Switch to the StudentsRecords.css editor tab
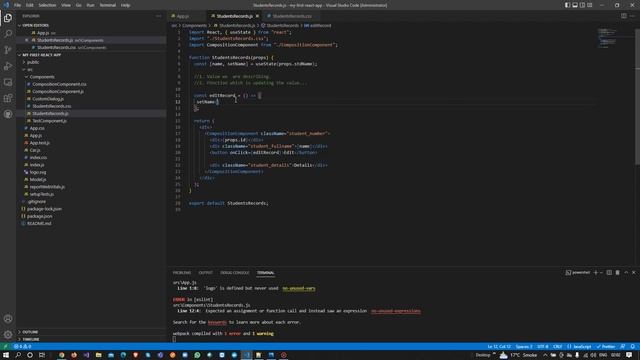The height and width of the screenshot is (360, 640). point(291,16)
